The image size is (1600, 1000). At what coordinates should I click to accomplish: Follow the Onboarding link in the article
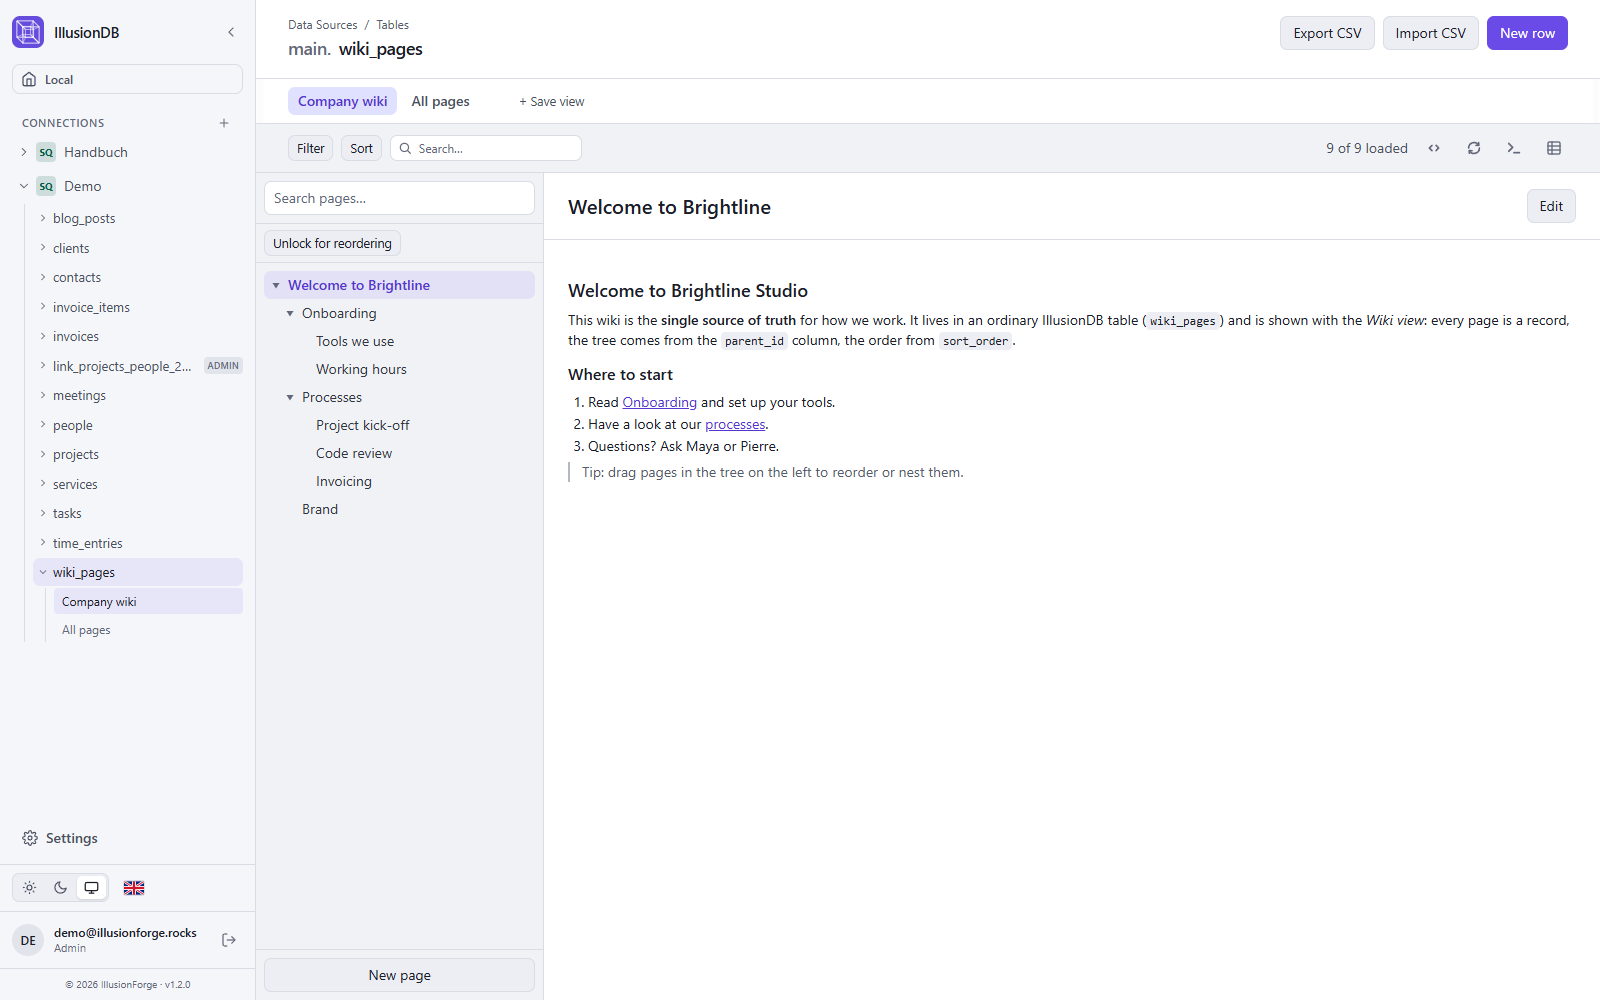660,402
